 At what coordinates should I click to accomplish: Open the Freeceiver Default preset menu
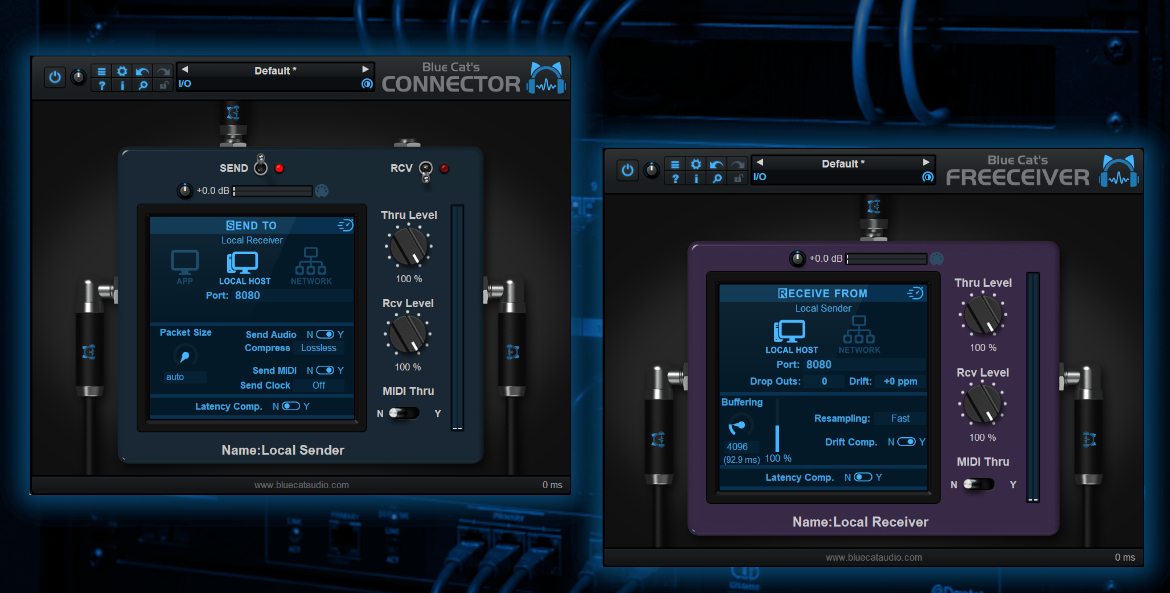842,163
